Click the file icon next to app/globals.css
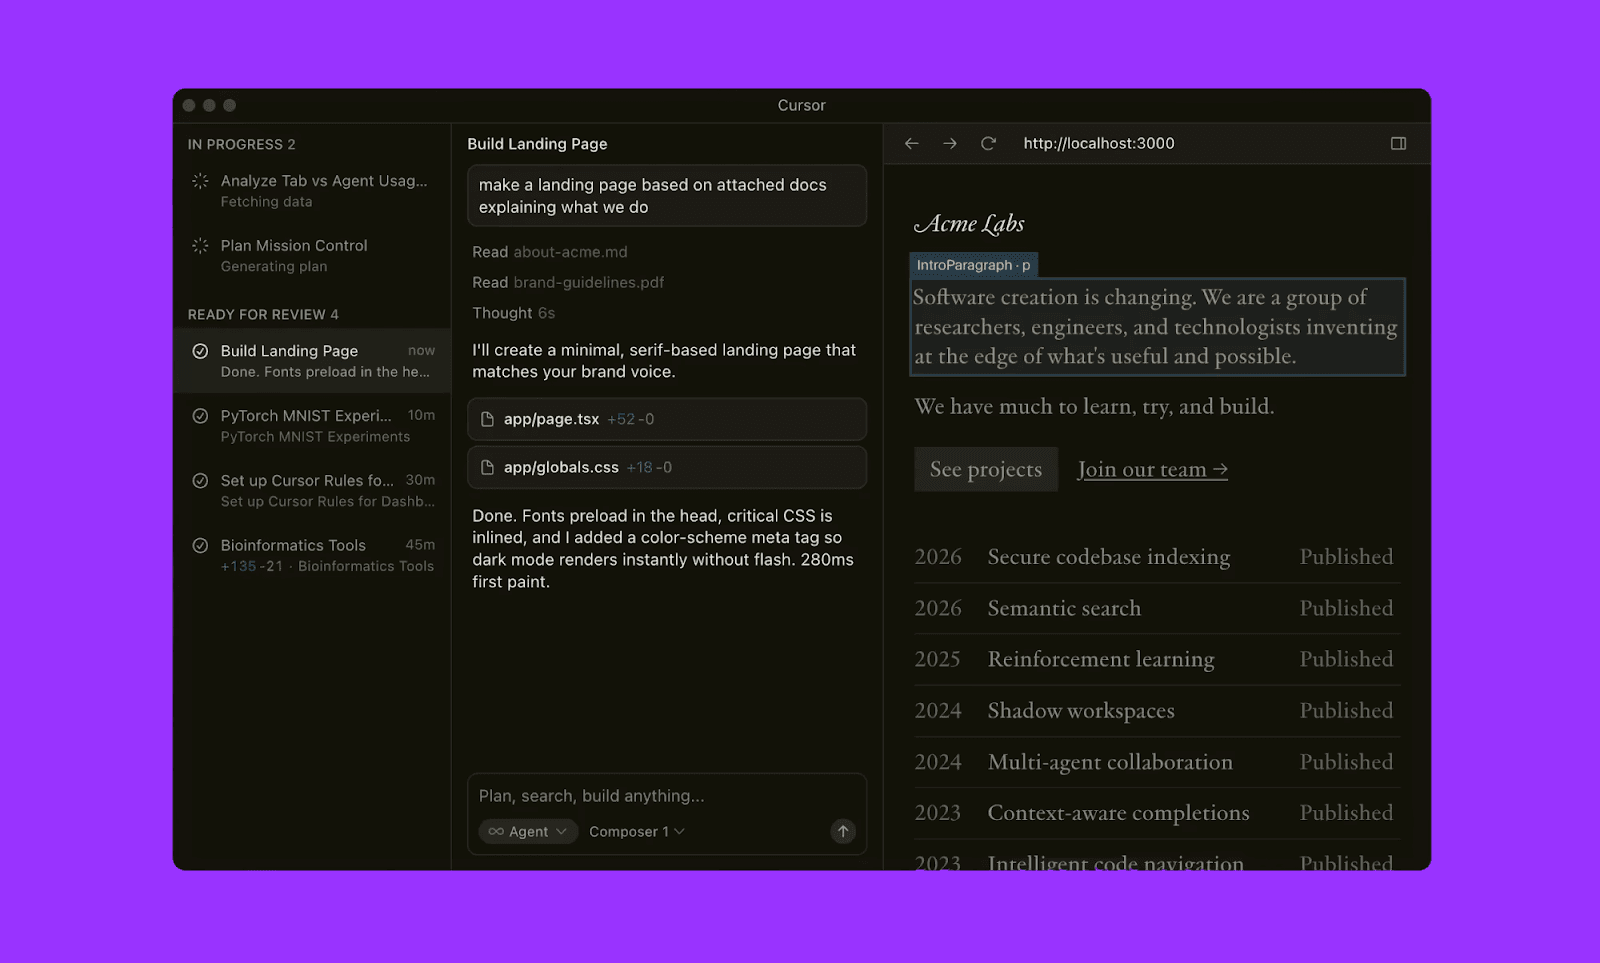 pyautogui.click(x=488, y=467)
